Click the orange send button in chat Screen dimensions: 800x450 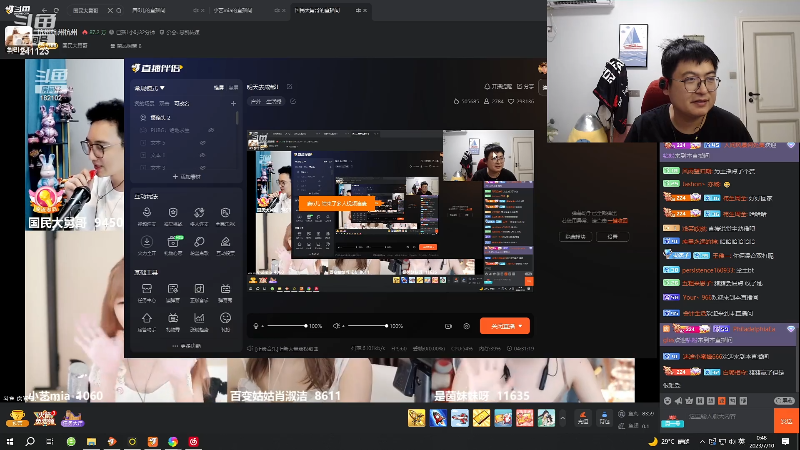[786, 420]
